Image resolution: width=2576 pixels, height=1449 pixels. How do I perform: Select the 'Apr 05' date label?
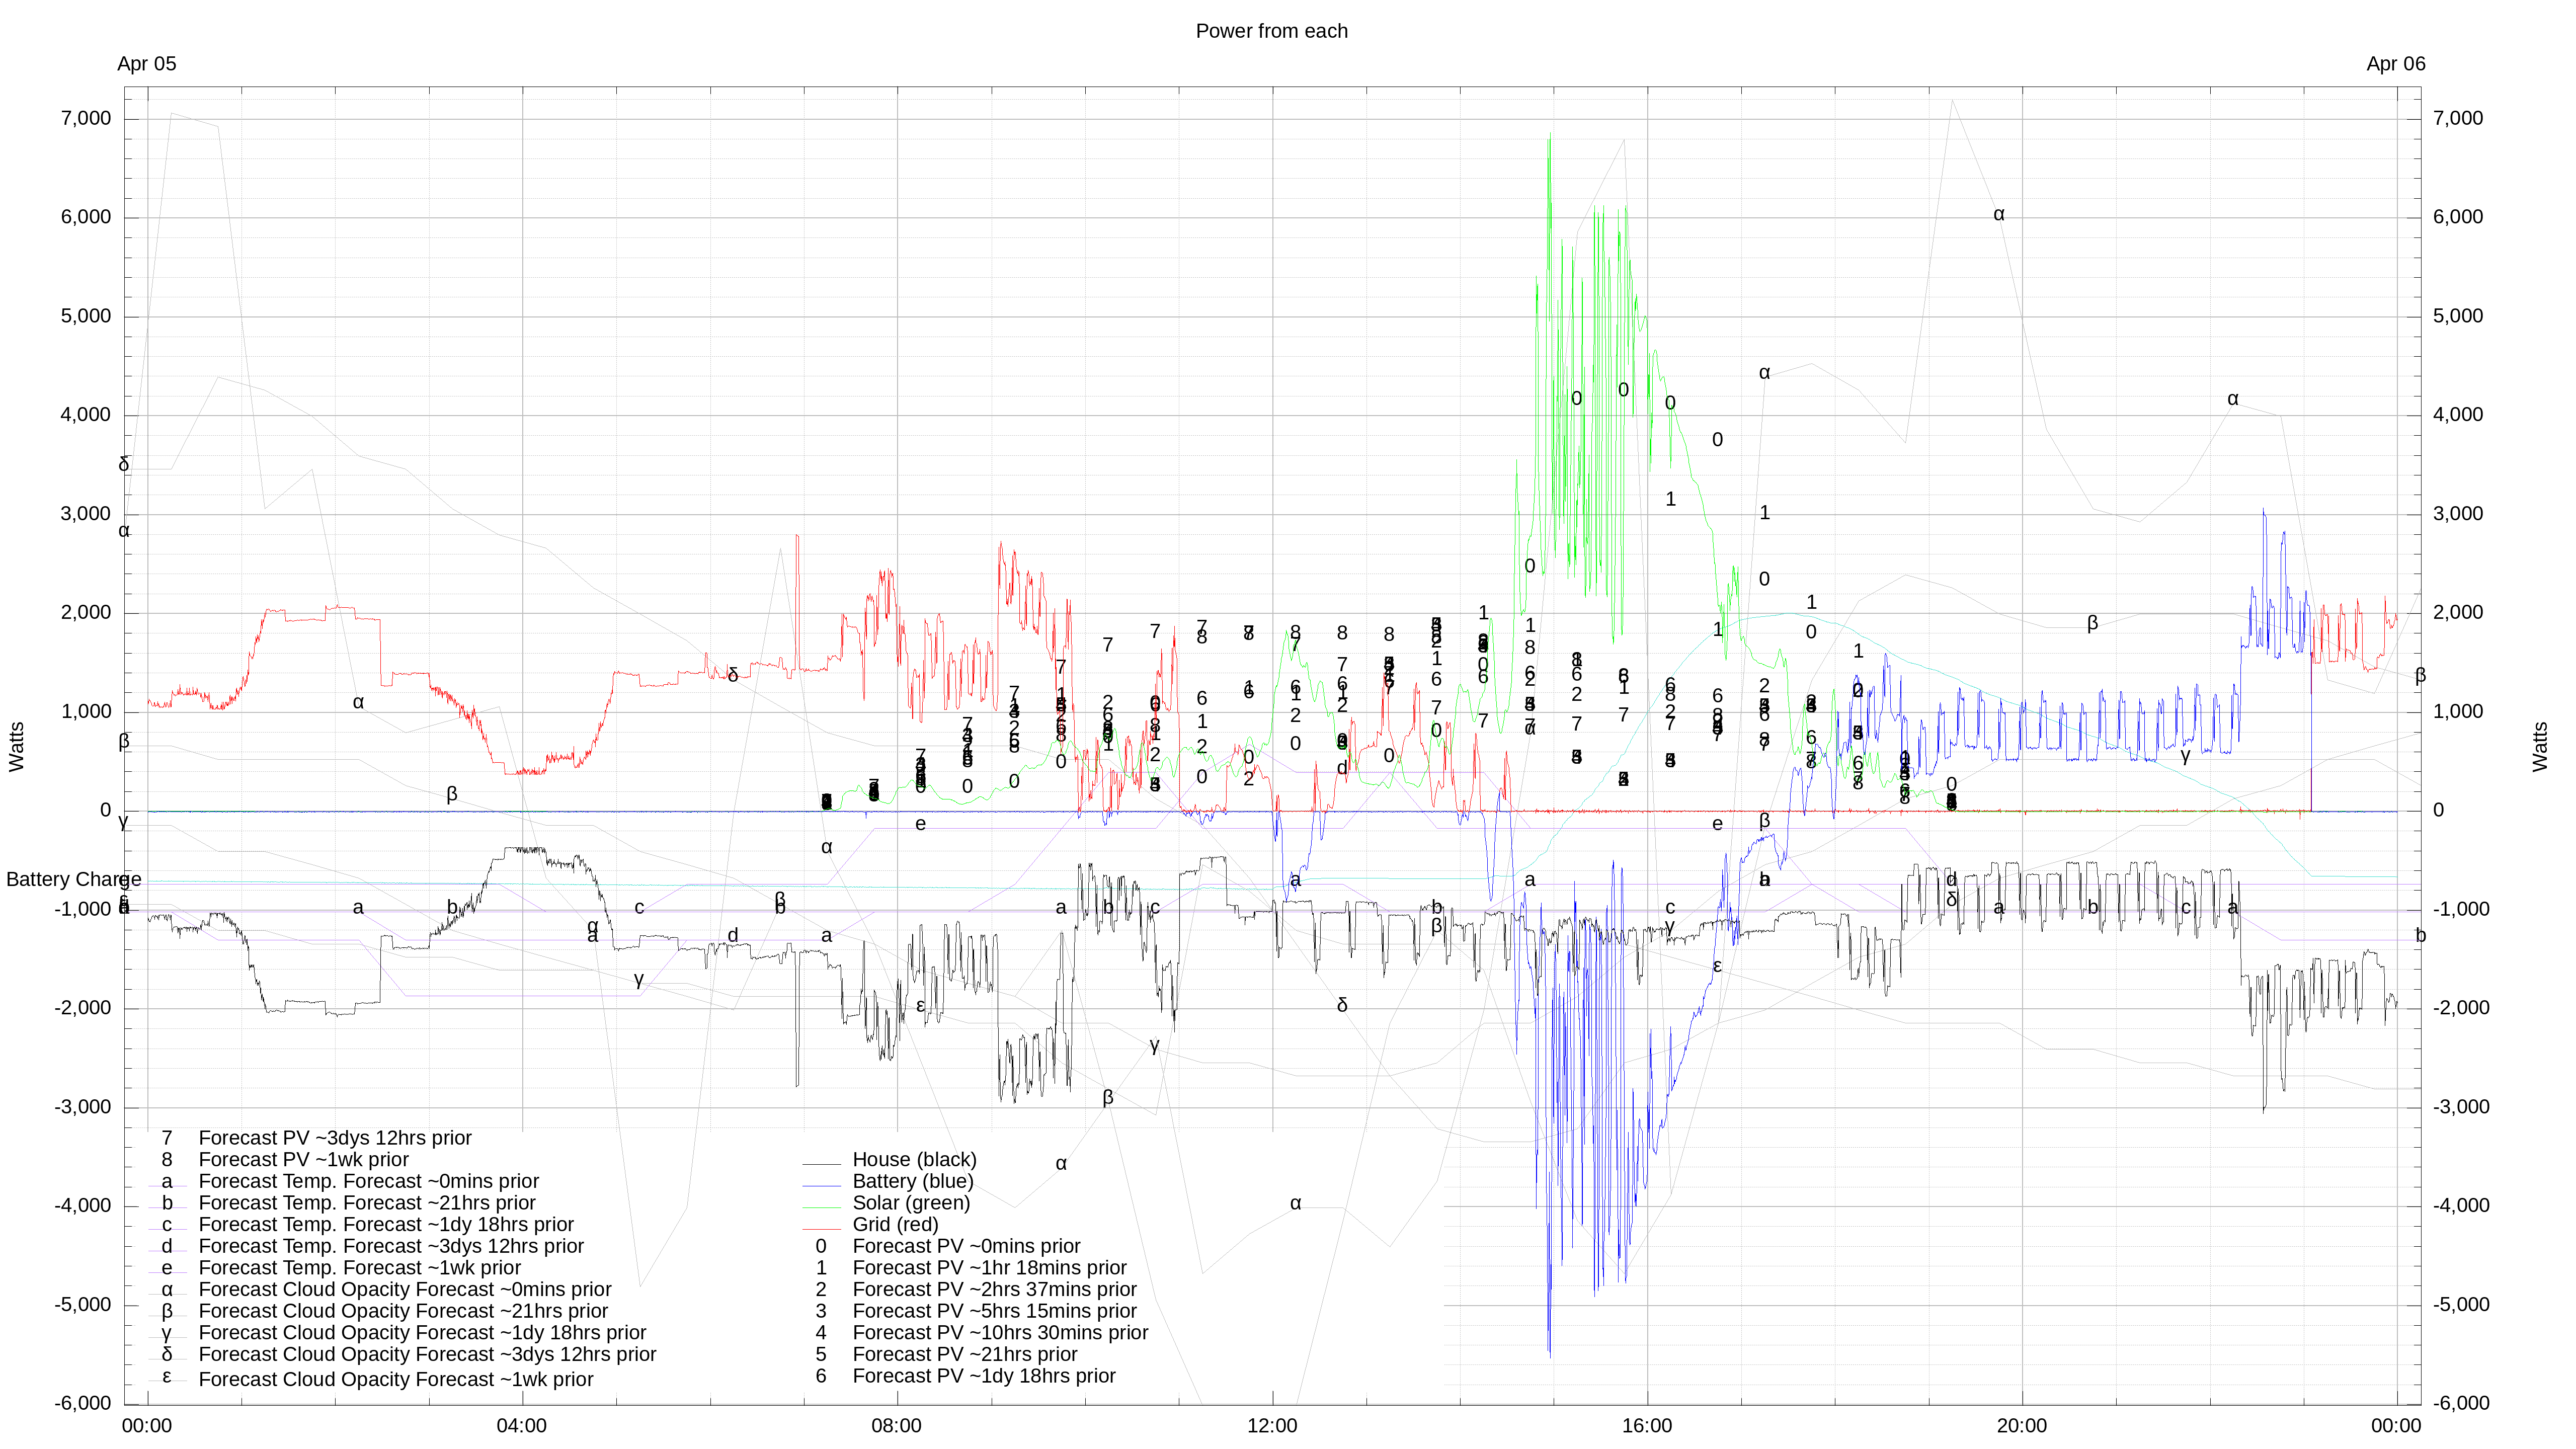pos(146,64)
